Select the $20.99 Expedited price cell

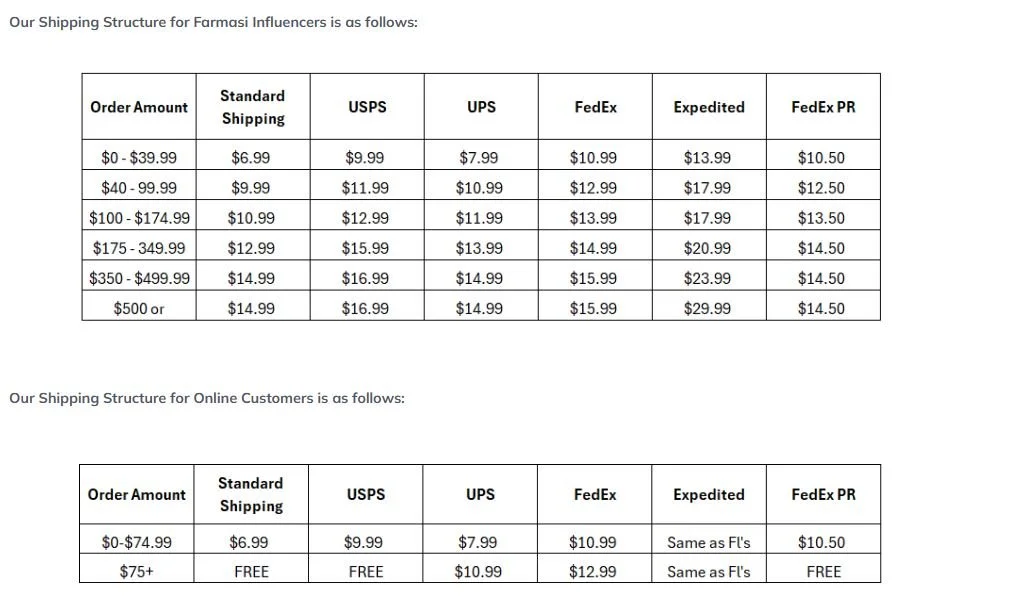click(708, 248)
